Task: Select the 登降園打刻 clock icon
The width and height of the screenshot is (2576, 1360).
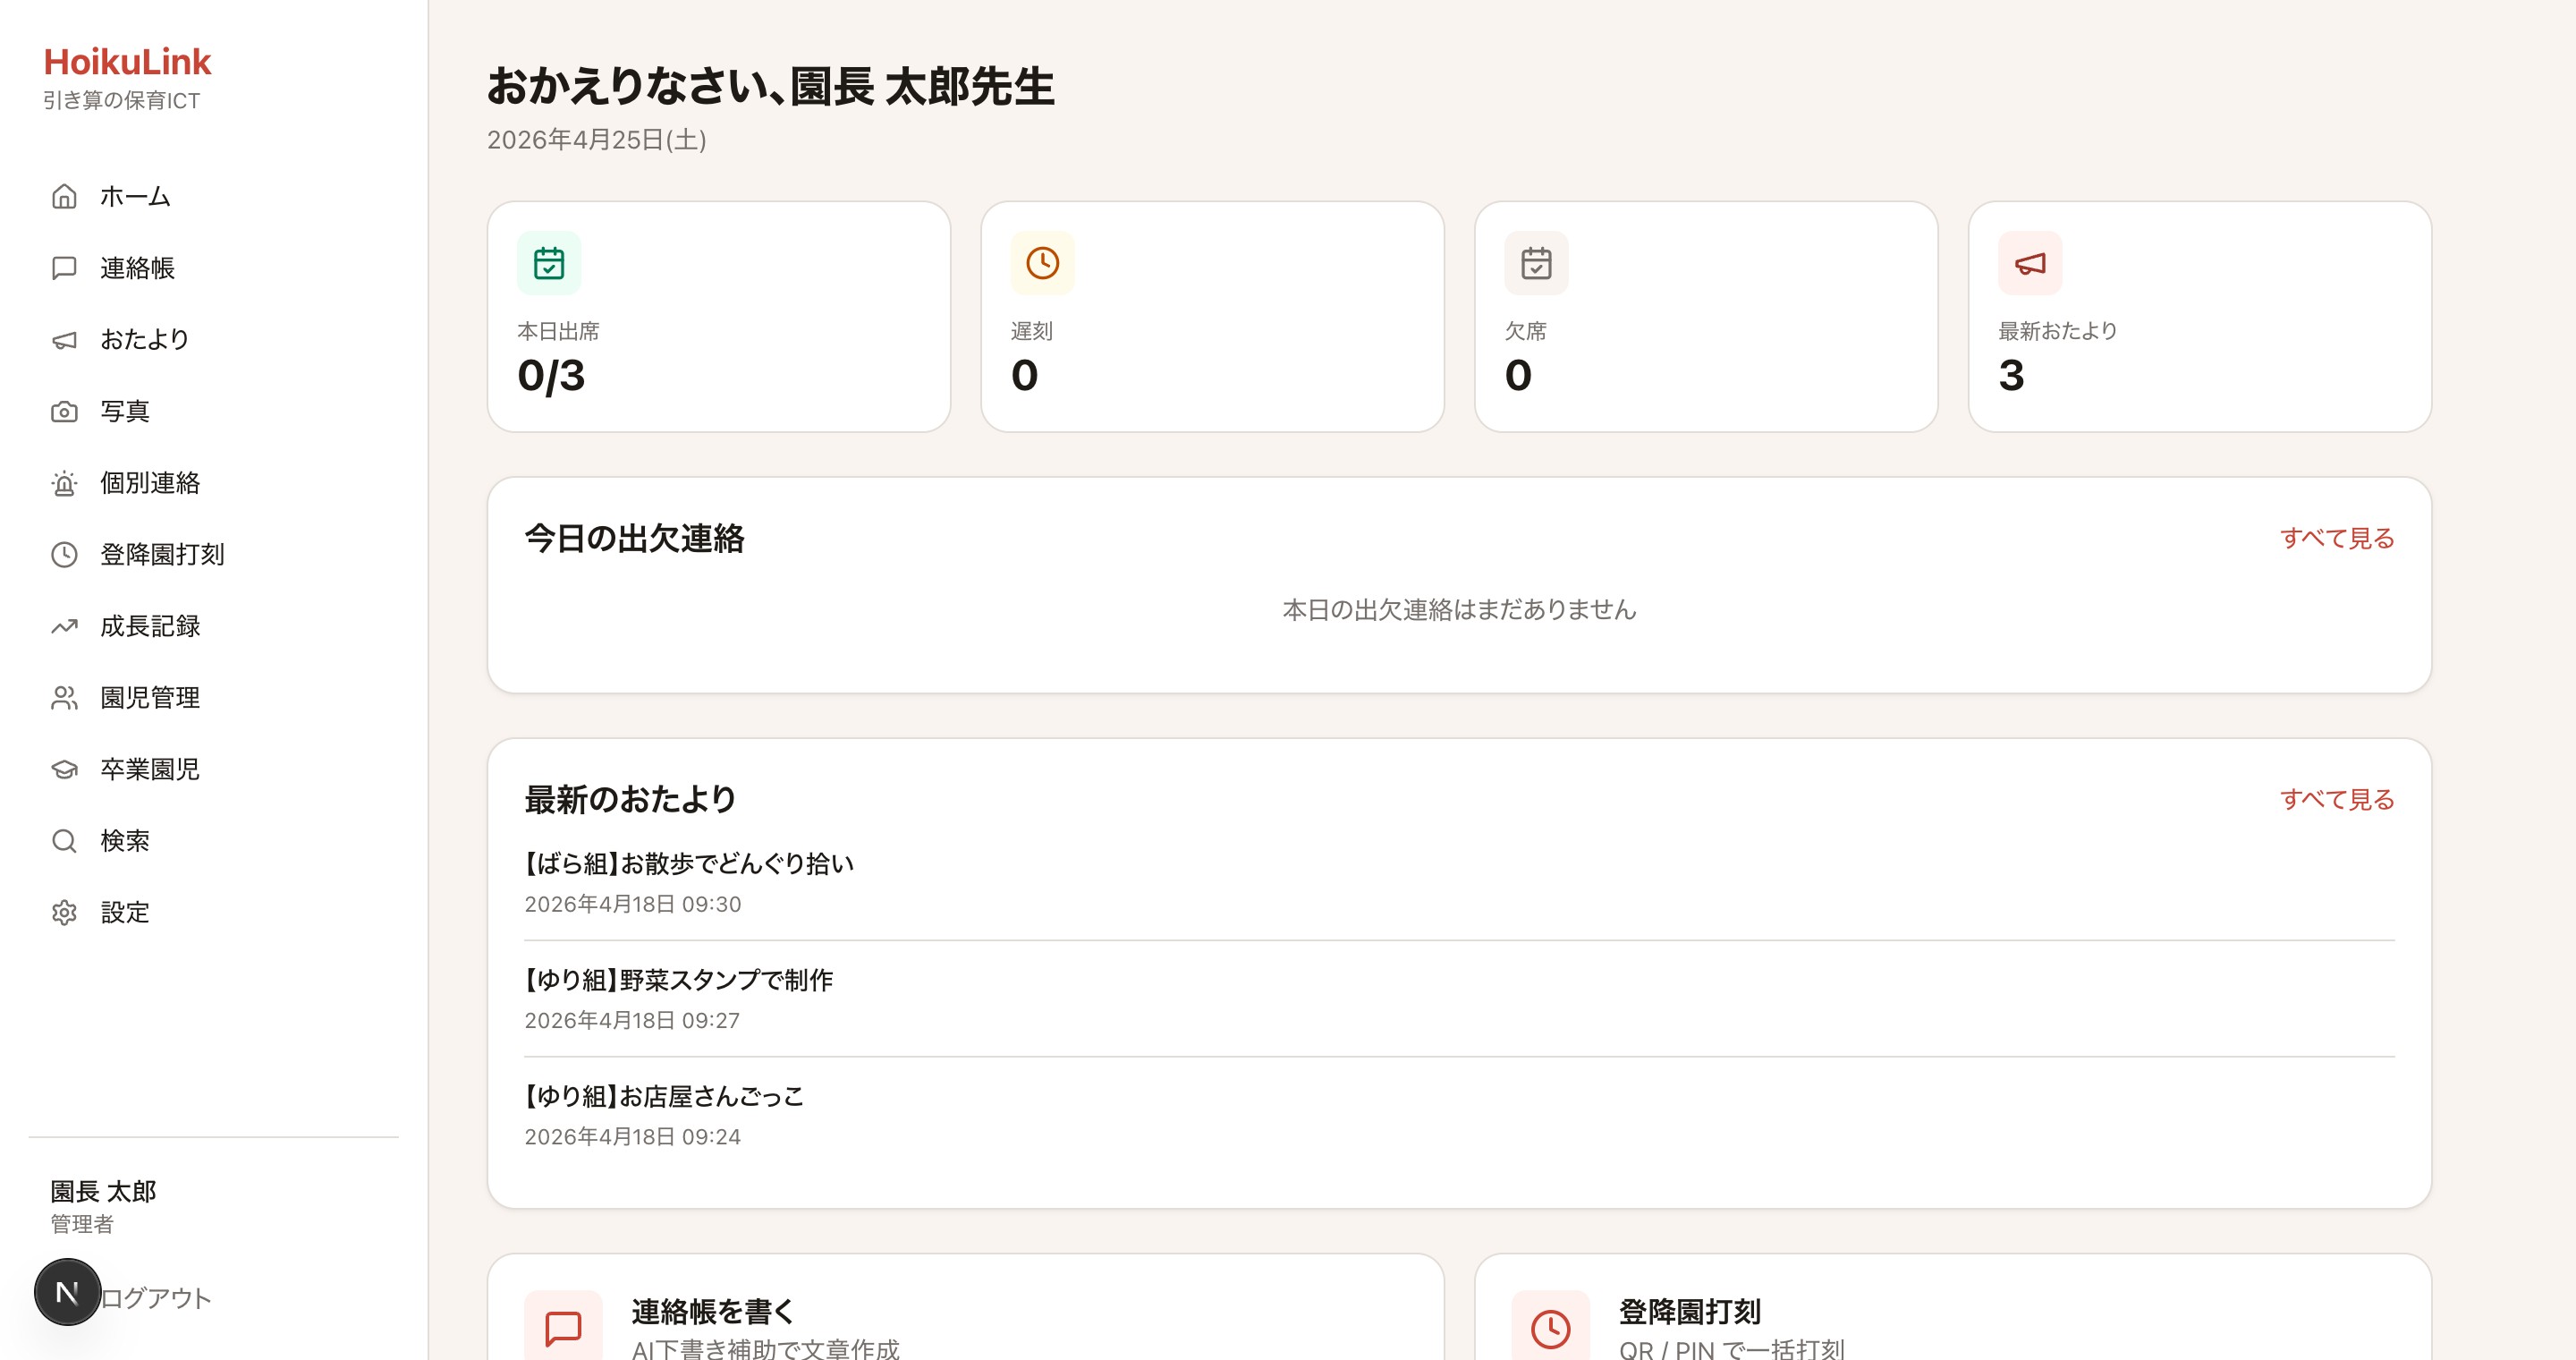Action: pos(65,554)
